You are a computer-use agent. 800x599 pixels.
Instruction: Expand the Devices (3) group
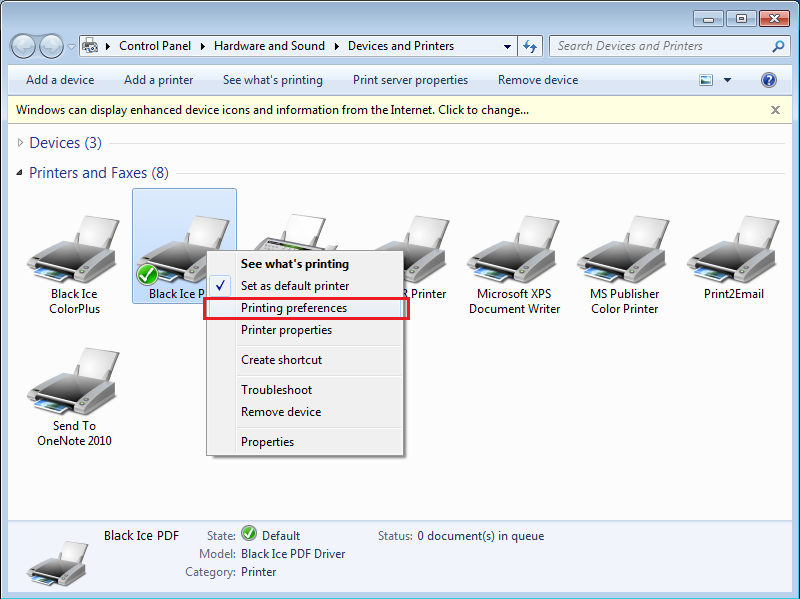[20, 143]
